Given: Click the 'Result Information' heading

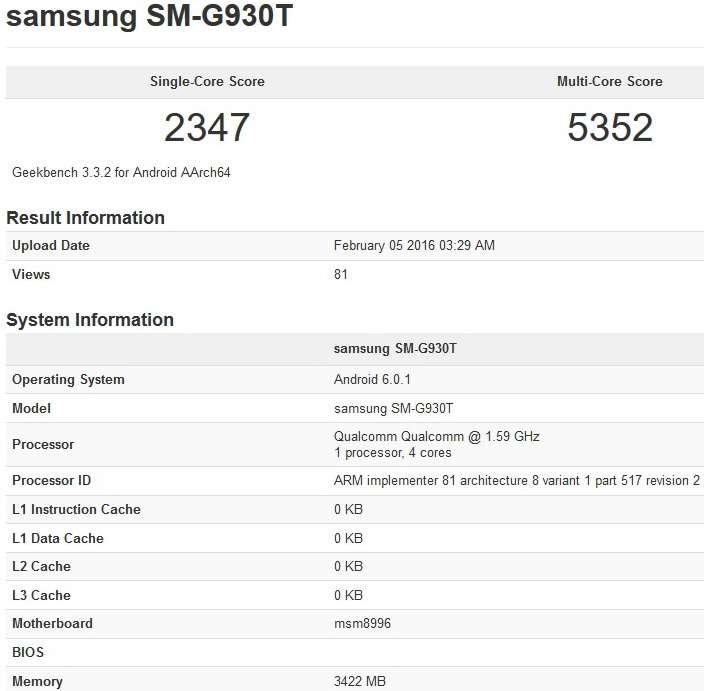Looking at the screenshot, I should coord(85,218).
